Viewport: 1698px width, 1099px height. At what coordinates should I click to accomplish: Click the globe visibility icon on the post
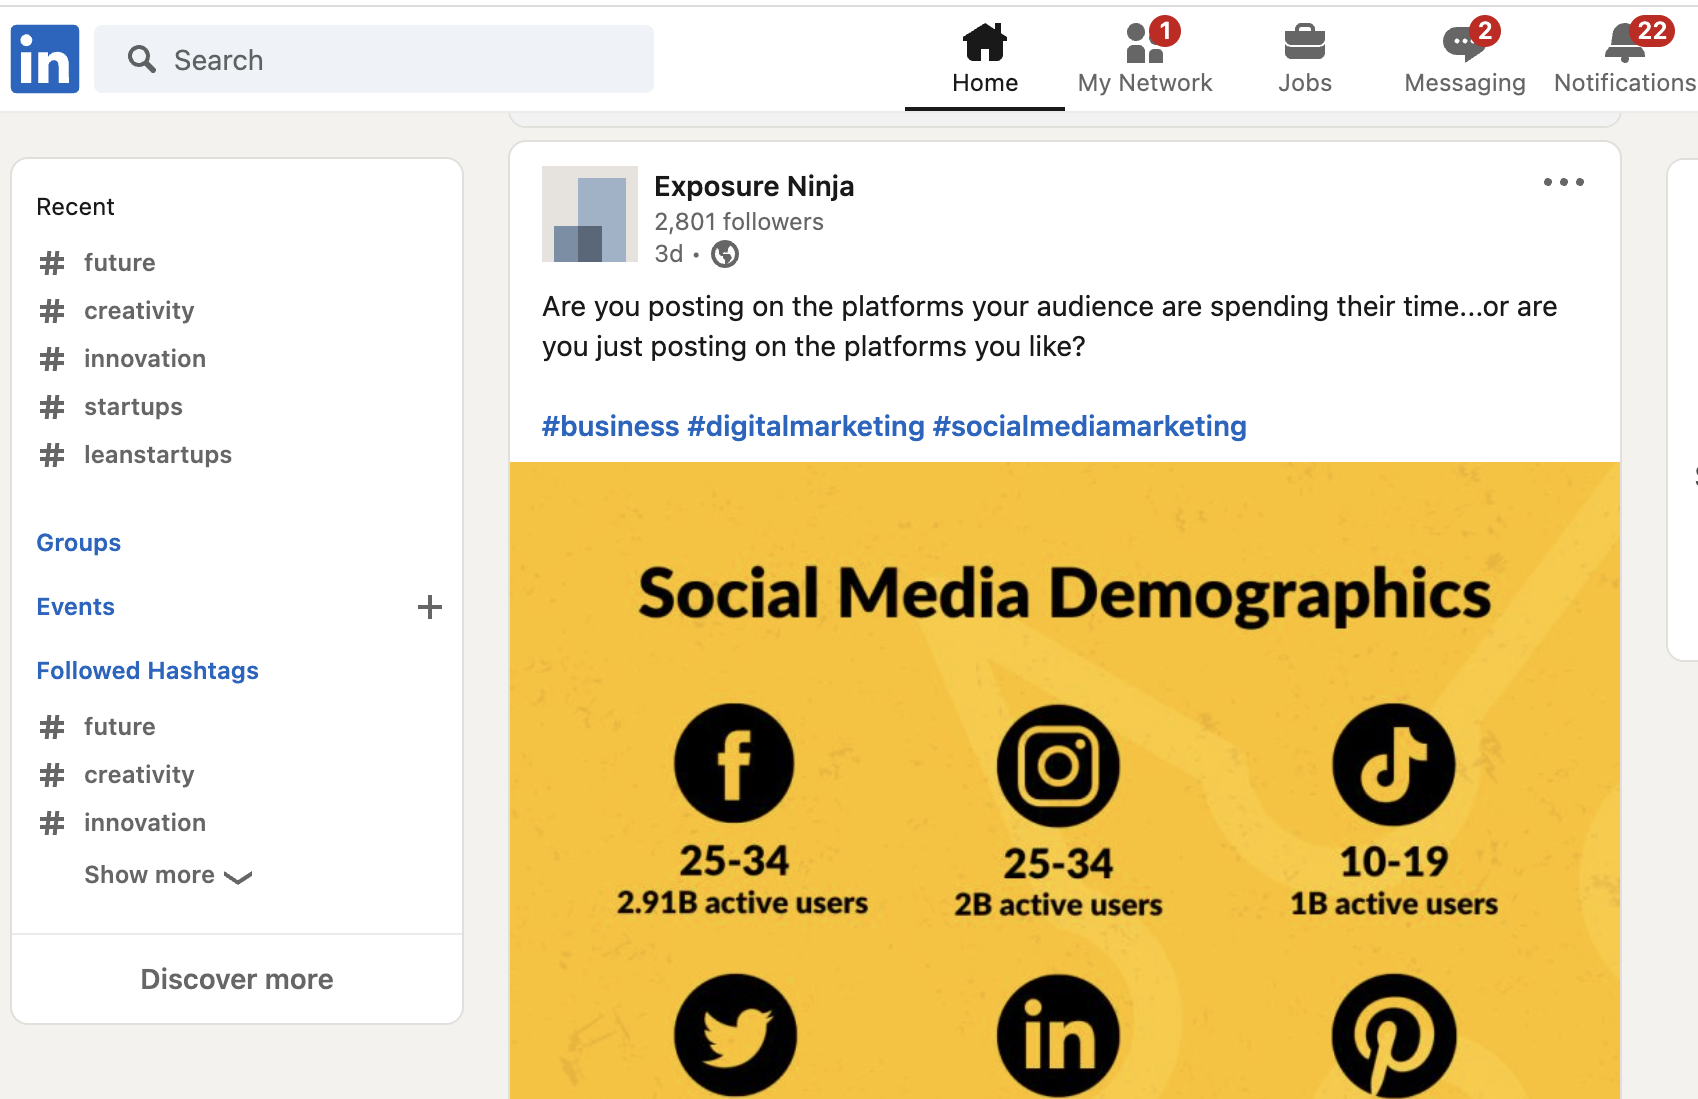pos(725,255)
